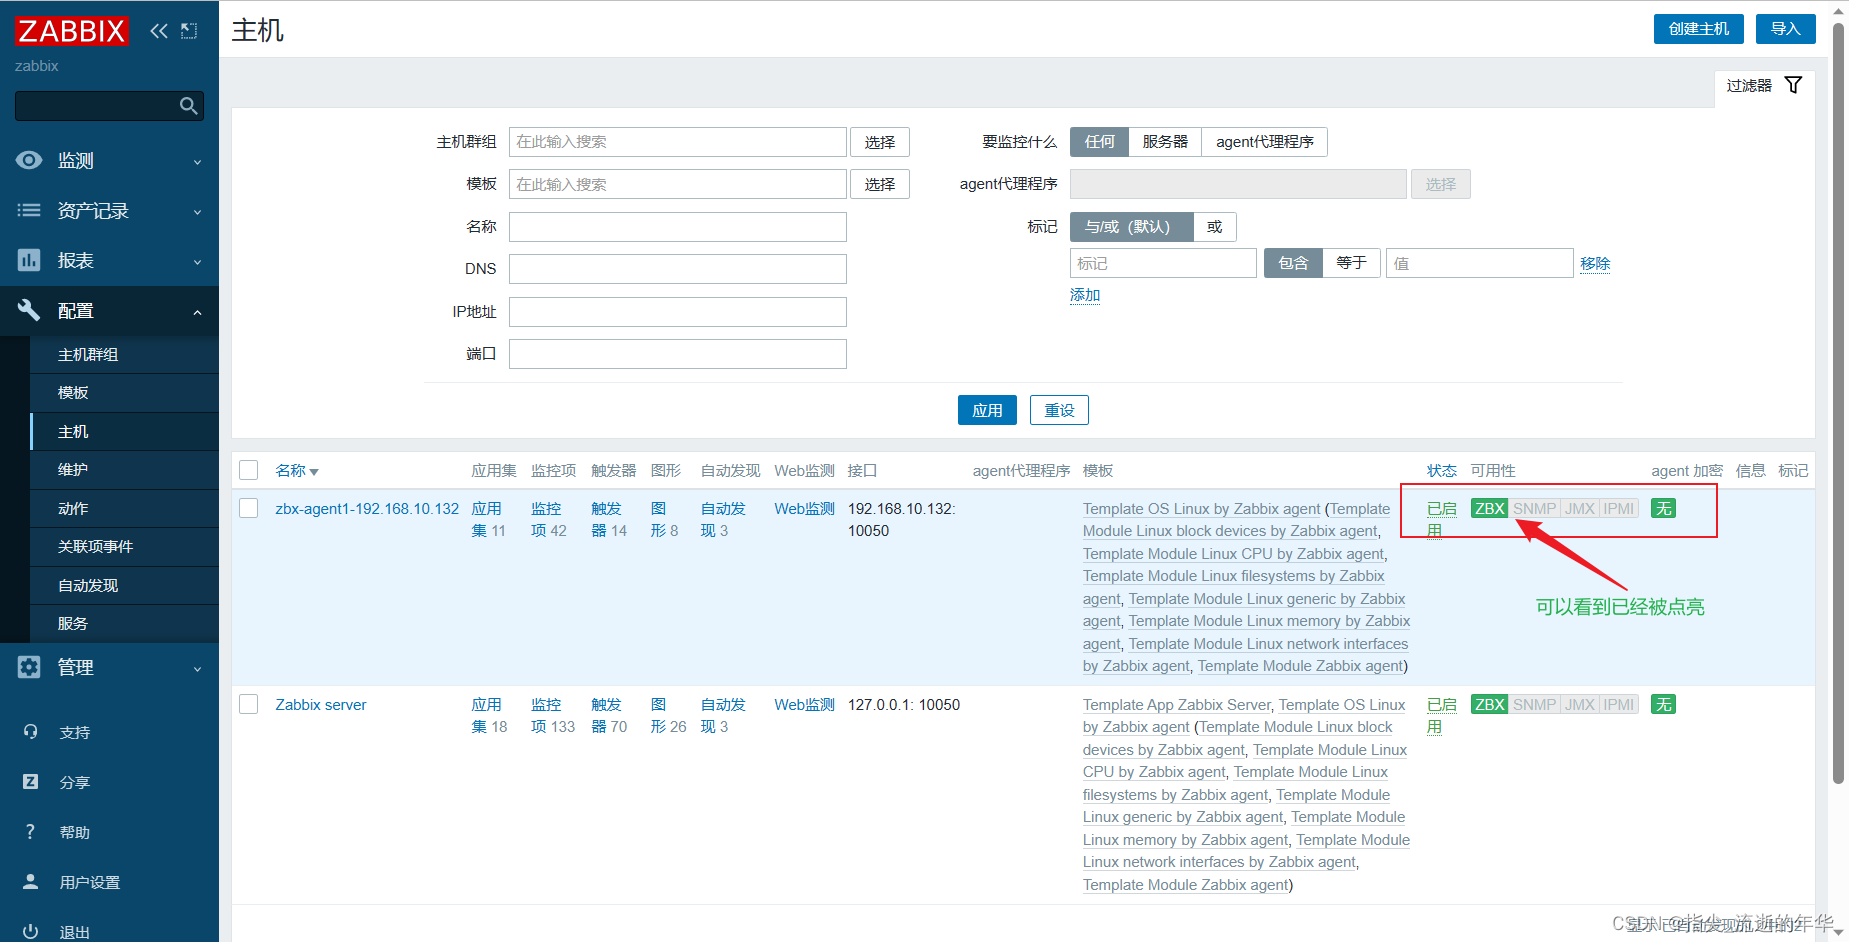Click the 重设 filter button

click(x=1059, y=410)
